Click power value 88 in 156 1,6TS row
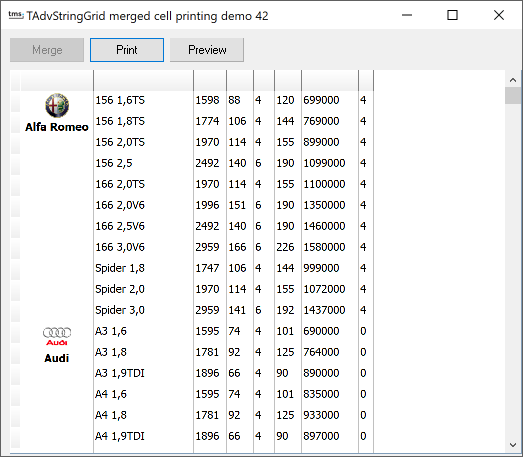This screenshot has width=523, height=457. [234, 100]
